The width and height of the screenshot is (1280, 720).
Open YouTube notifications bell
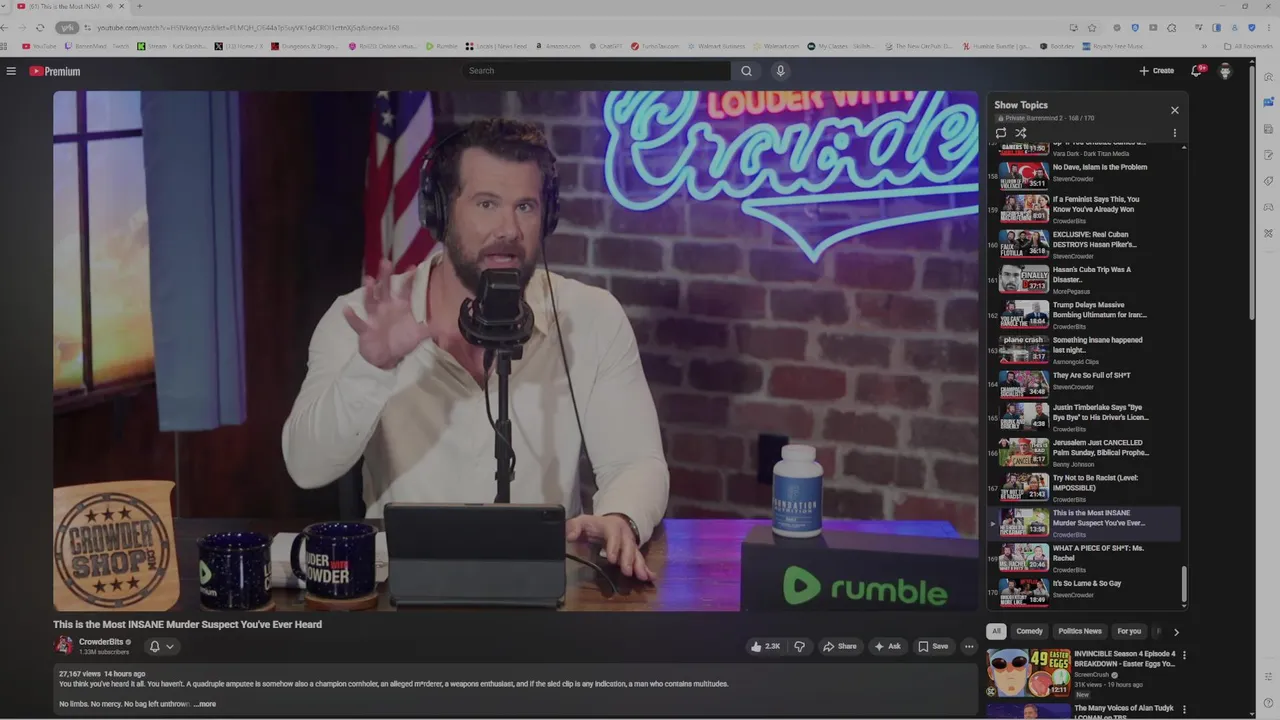(1196, 71)
